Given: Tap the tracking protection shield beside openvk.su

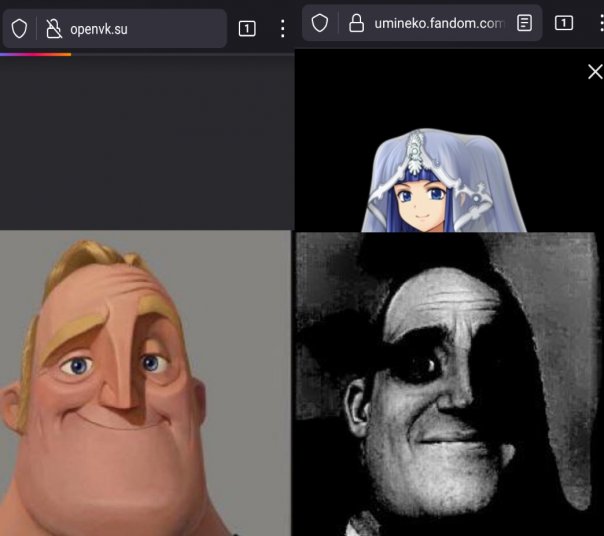Looking at the screenshot, I should point(19,29).
